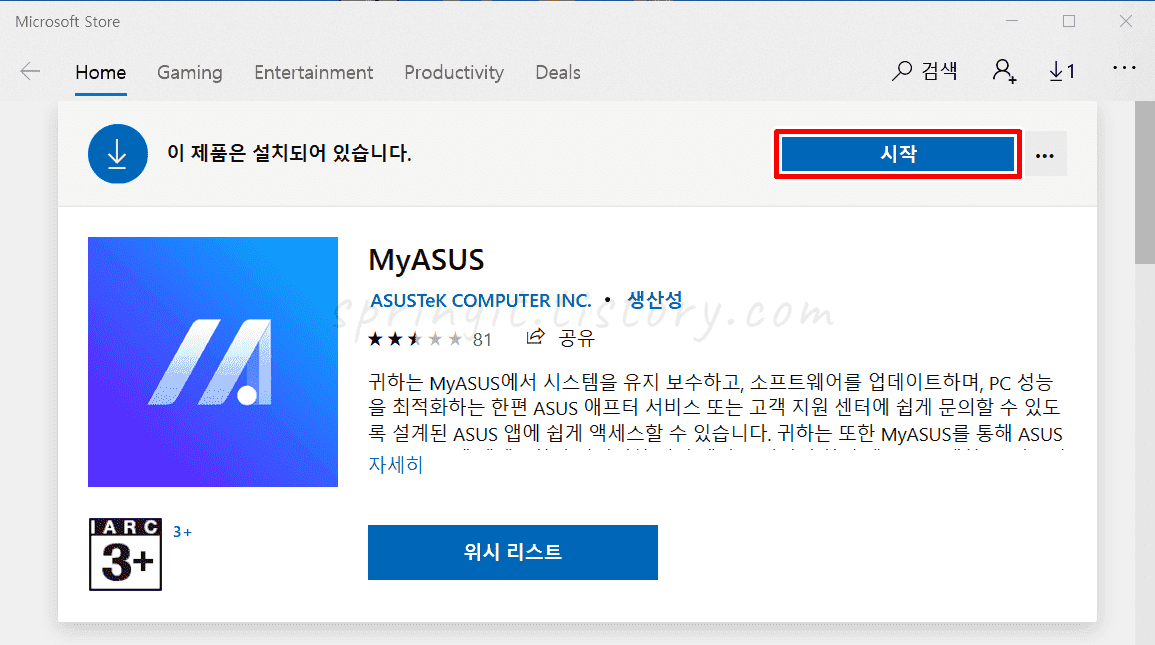
Task: Click the 이 제품은 설치되어 있습니다 message
Action: (289, 153)
